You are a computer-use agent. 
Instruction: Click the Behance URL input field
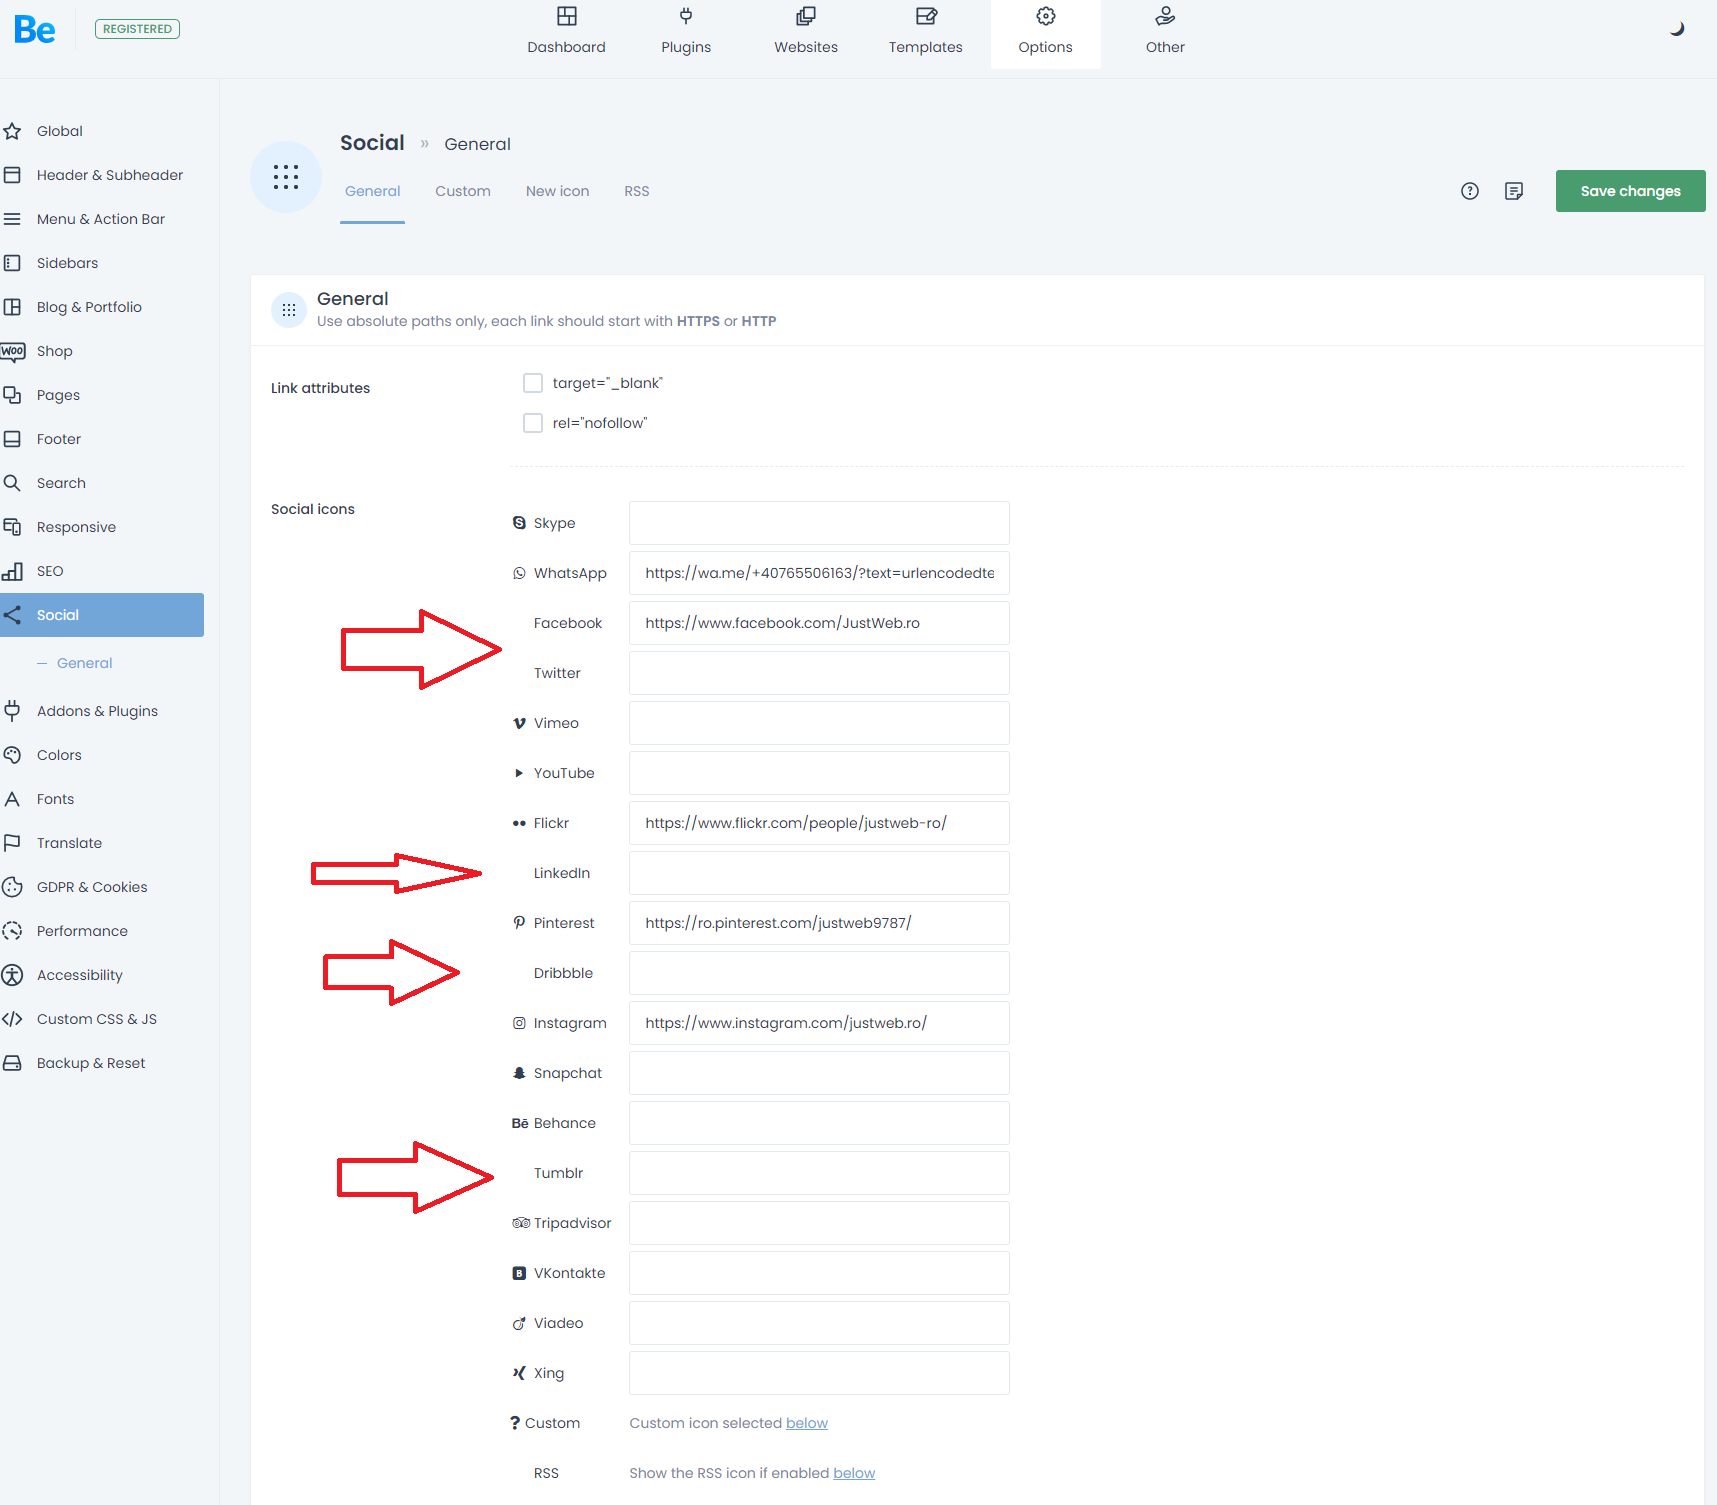[x=819, y=1123]
